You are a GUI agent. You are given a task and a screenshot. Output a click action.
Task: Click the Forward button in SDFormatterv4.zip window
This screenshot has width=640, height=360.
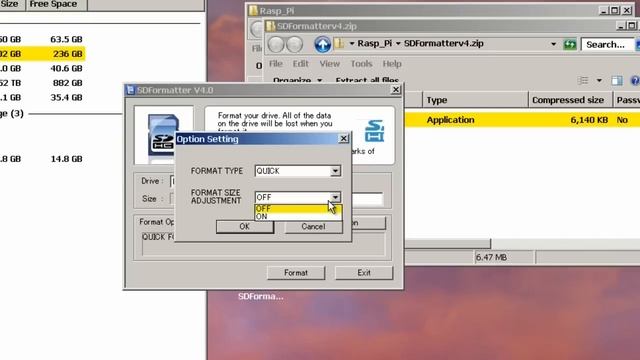pyautogui.click(x=294, y=44)
